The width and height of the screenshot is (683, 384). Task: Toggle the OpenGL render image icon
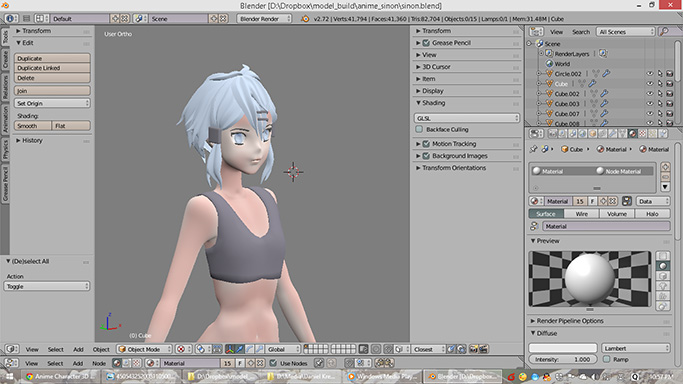tap(473, 349)
